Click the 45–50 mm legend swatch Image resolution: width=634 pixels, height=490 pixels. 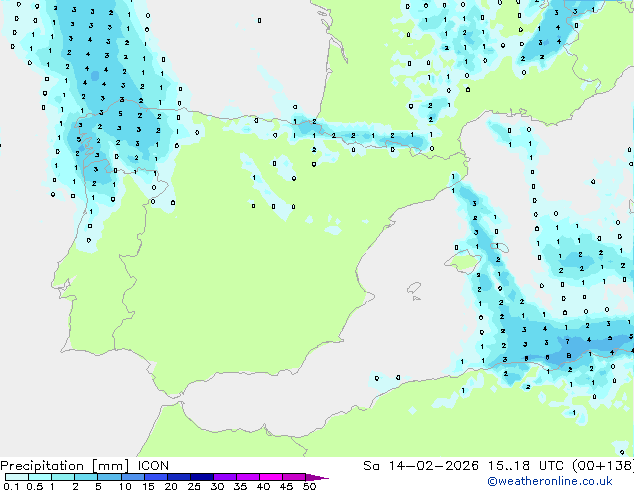coord(294,477)
